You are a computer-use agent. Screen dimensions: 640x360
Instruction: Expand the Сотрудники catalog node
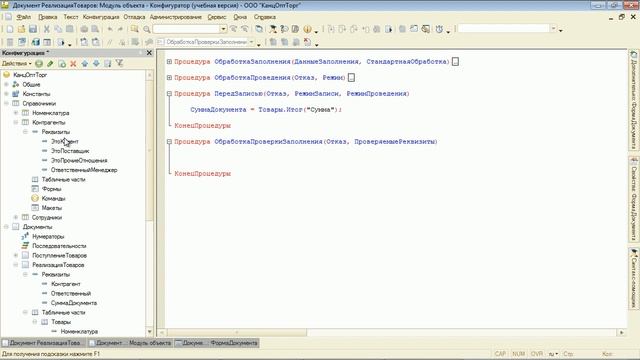[x=16, y=217]
